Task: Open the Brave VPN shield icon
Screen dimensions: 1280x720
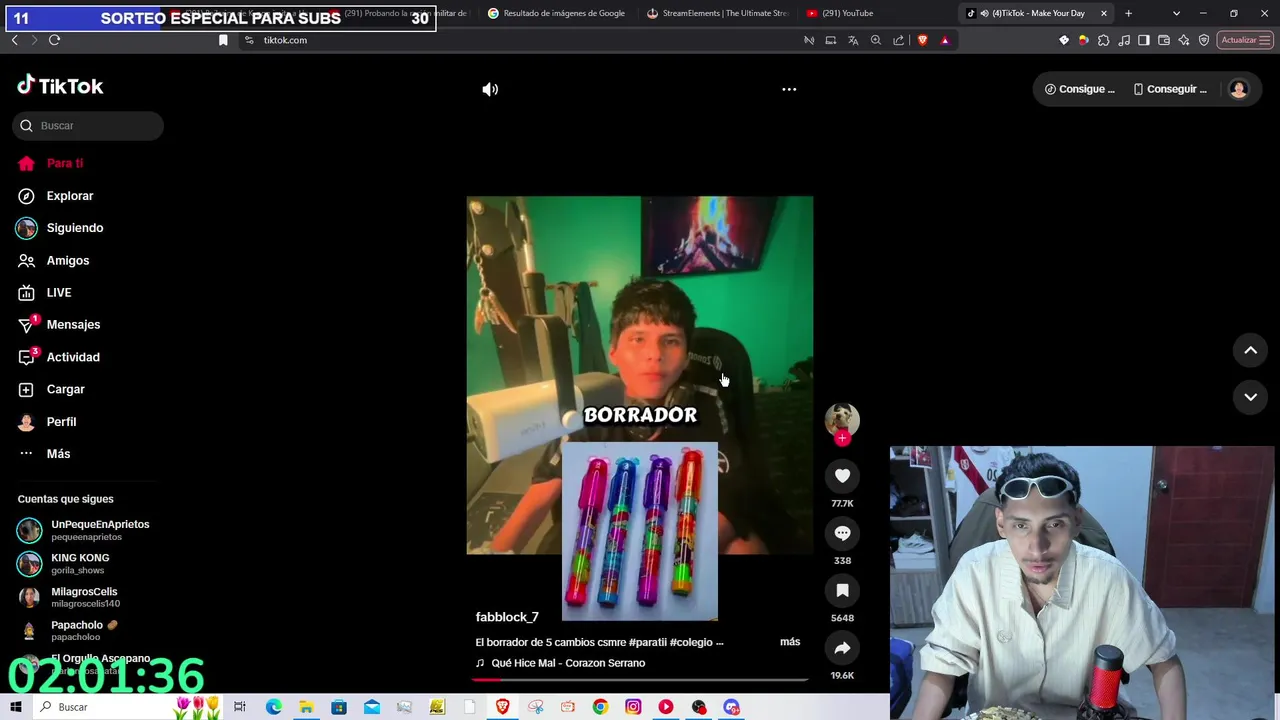Action: [1204, 40]
